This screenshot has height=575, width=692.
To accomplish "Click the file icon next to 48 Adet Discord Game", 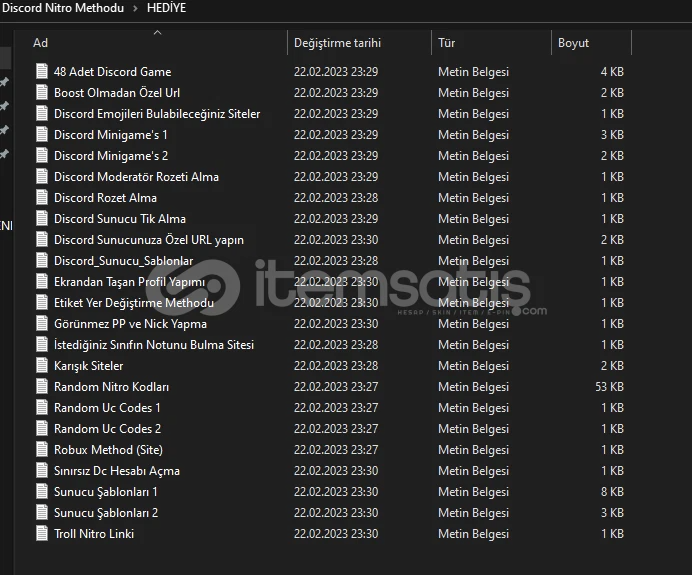I will tap(42, 71).
